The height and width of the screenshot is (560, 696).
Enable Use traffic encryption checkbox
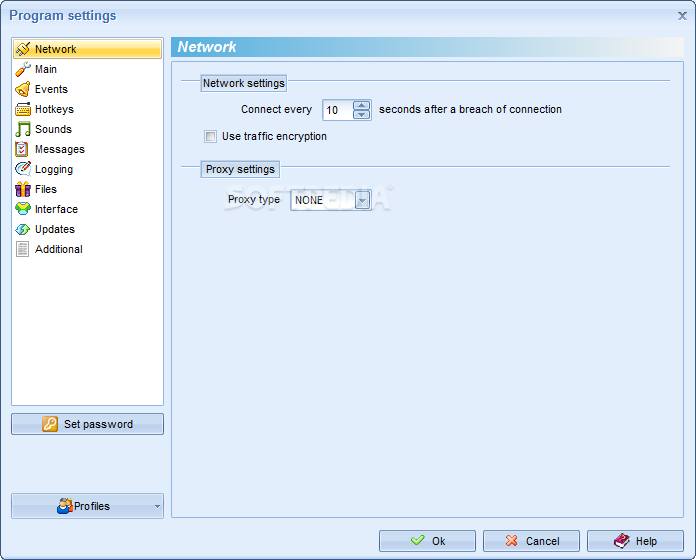click(210, 136)
